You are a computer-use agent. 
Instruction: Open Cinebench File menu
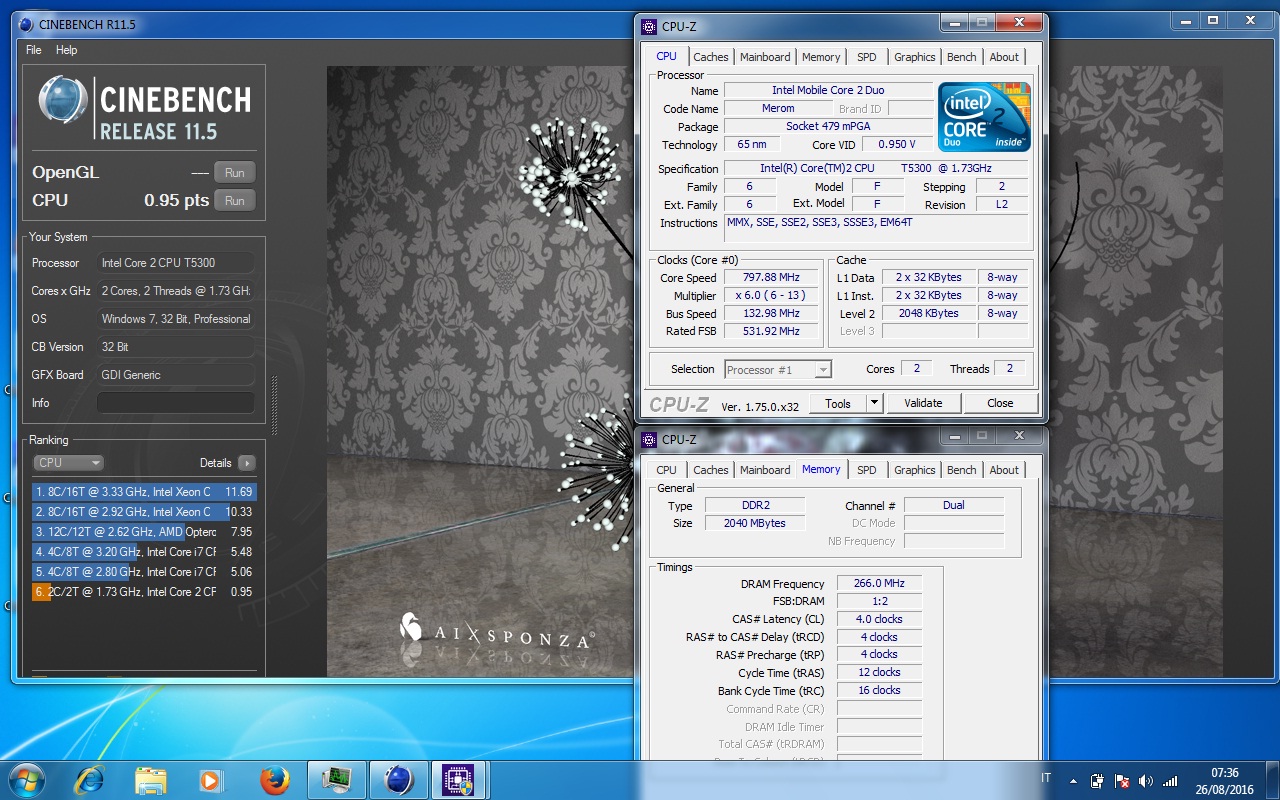(x=34, y=50)
